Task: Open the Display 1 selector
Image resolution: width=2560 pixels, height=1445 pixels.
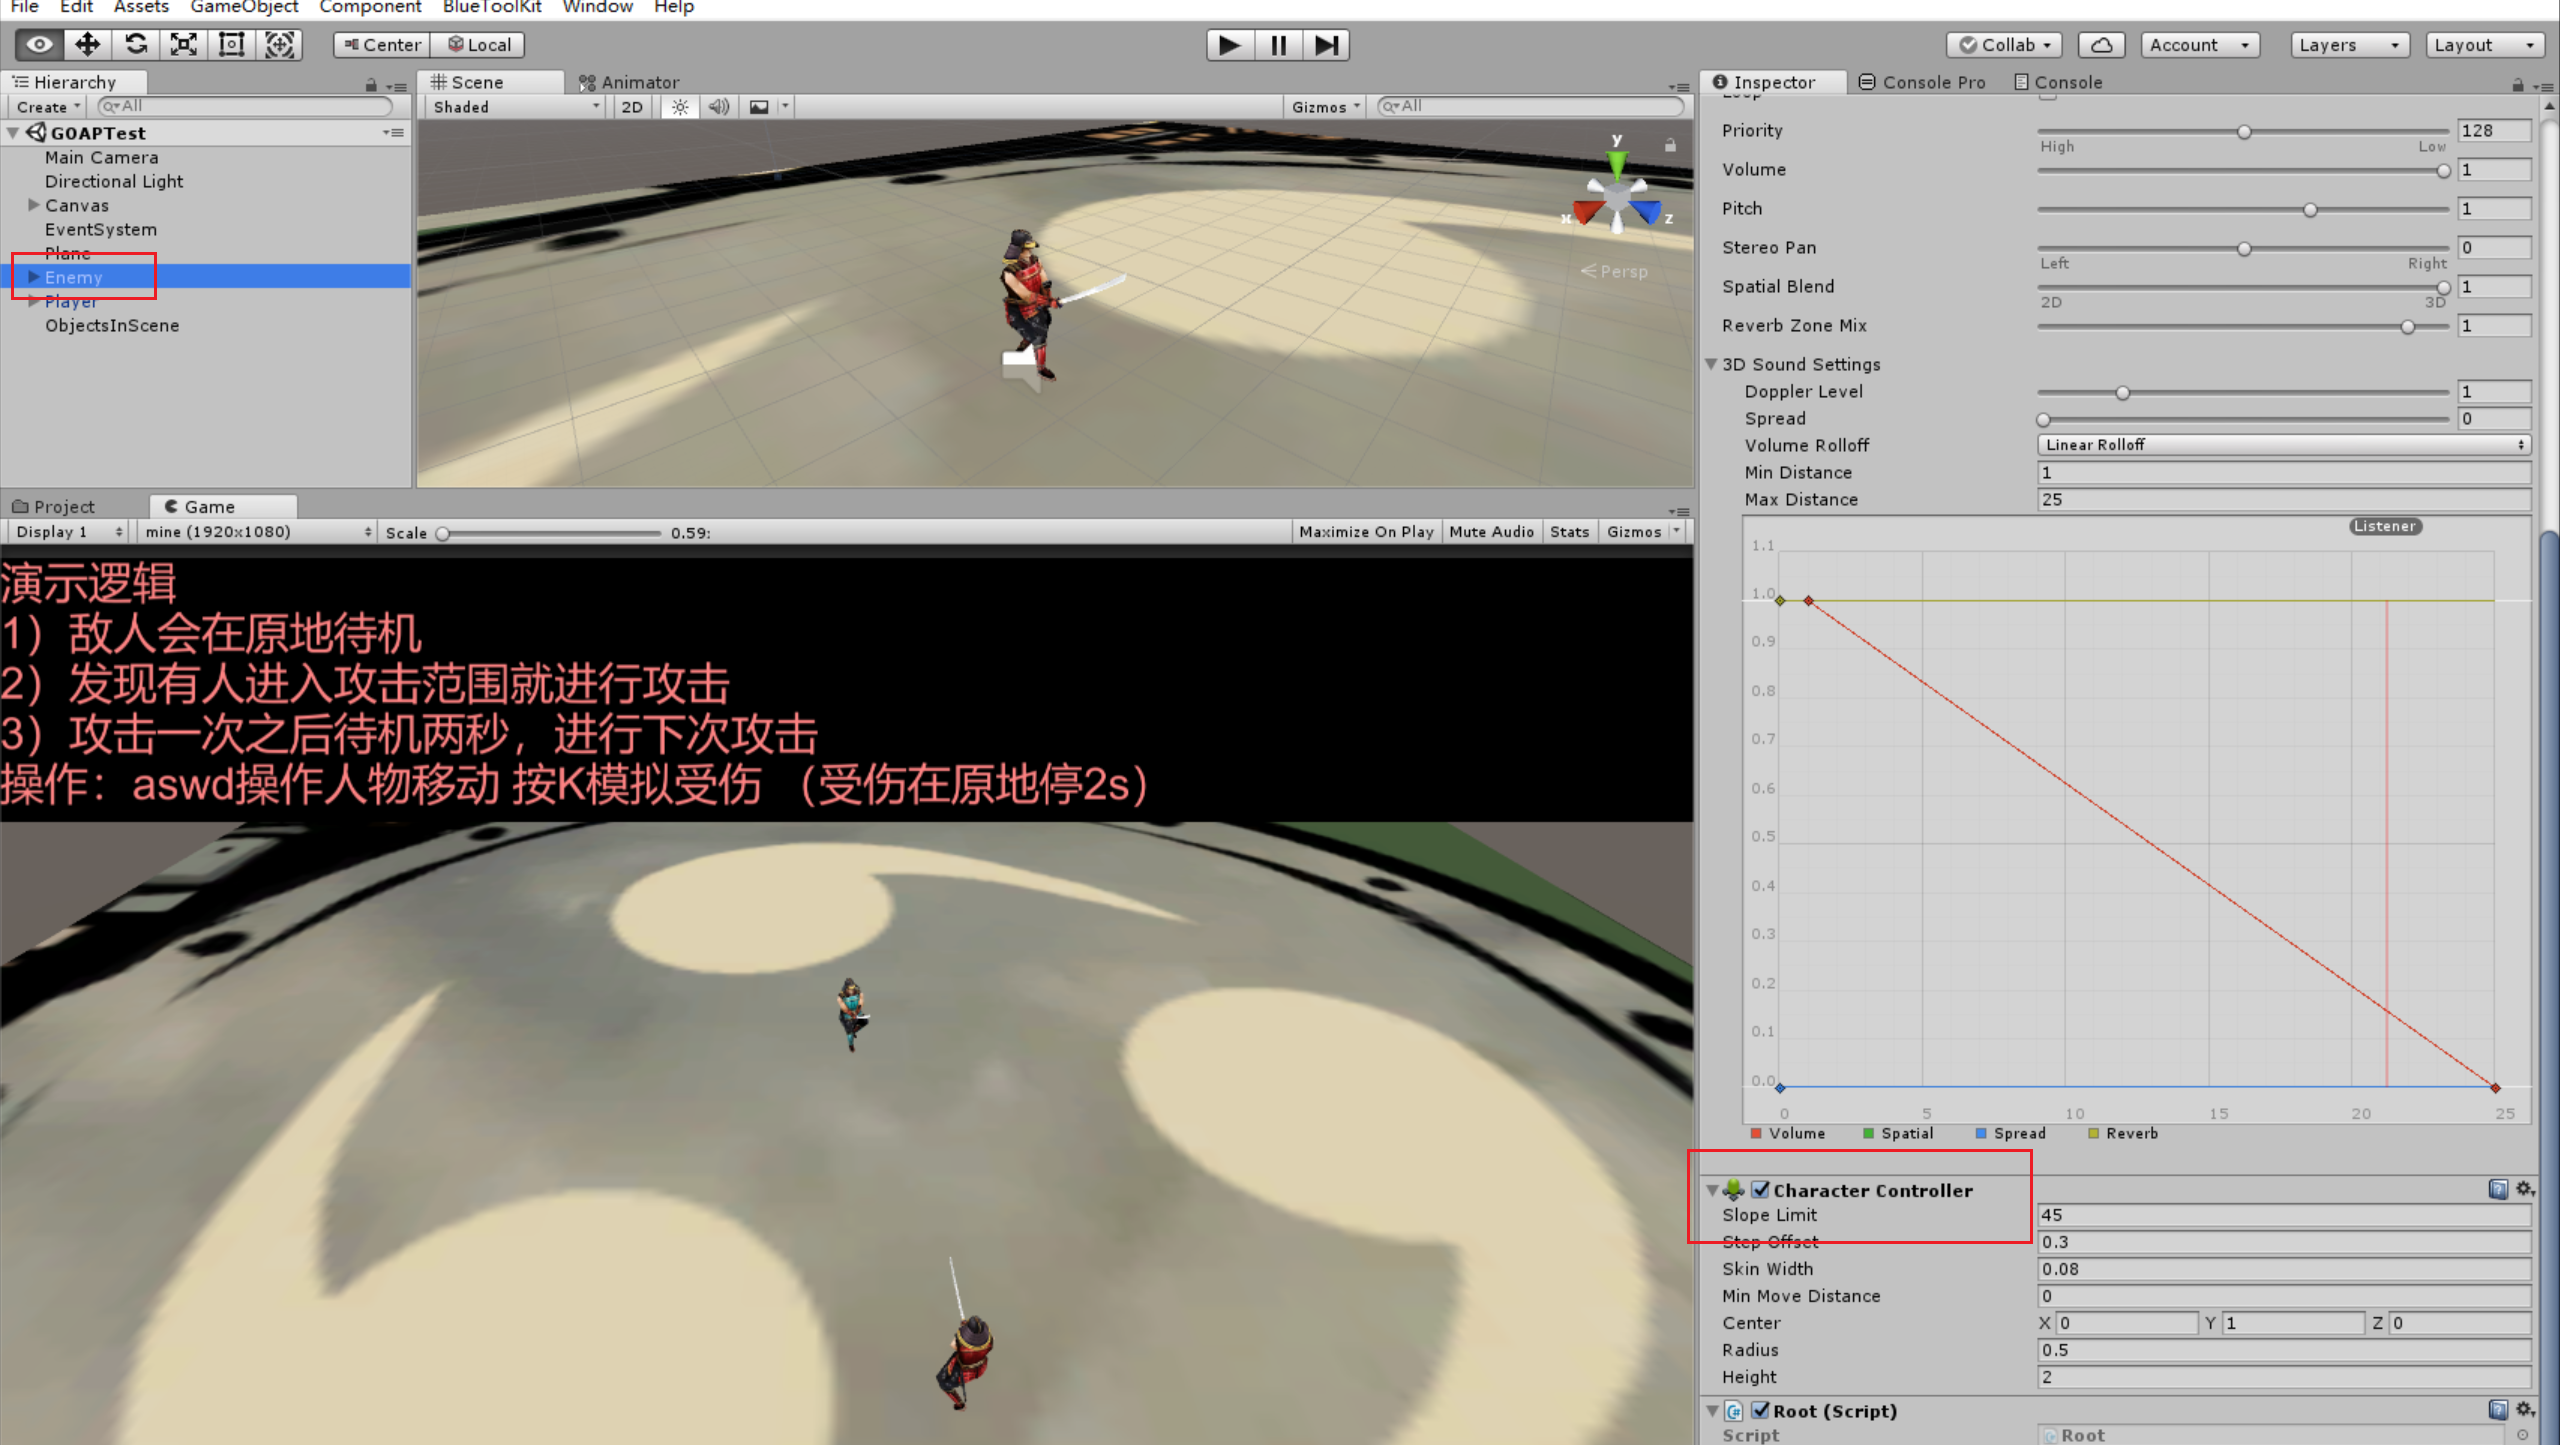Action: pos(69,532)
